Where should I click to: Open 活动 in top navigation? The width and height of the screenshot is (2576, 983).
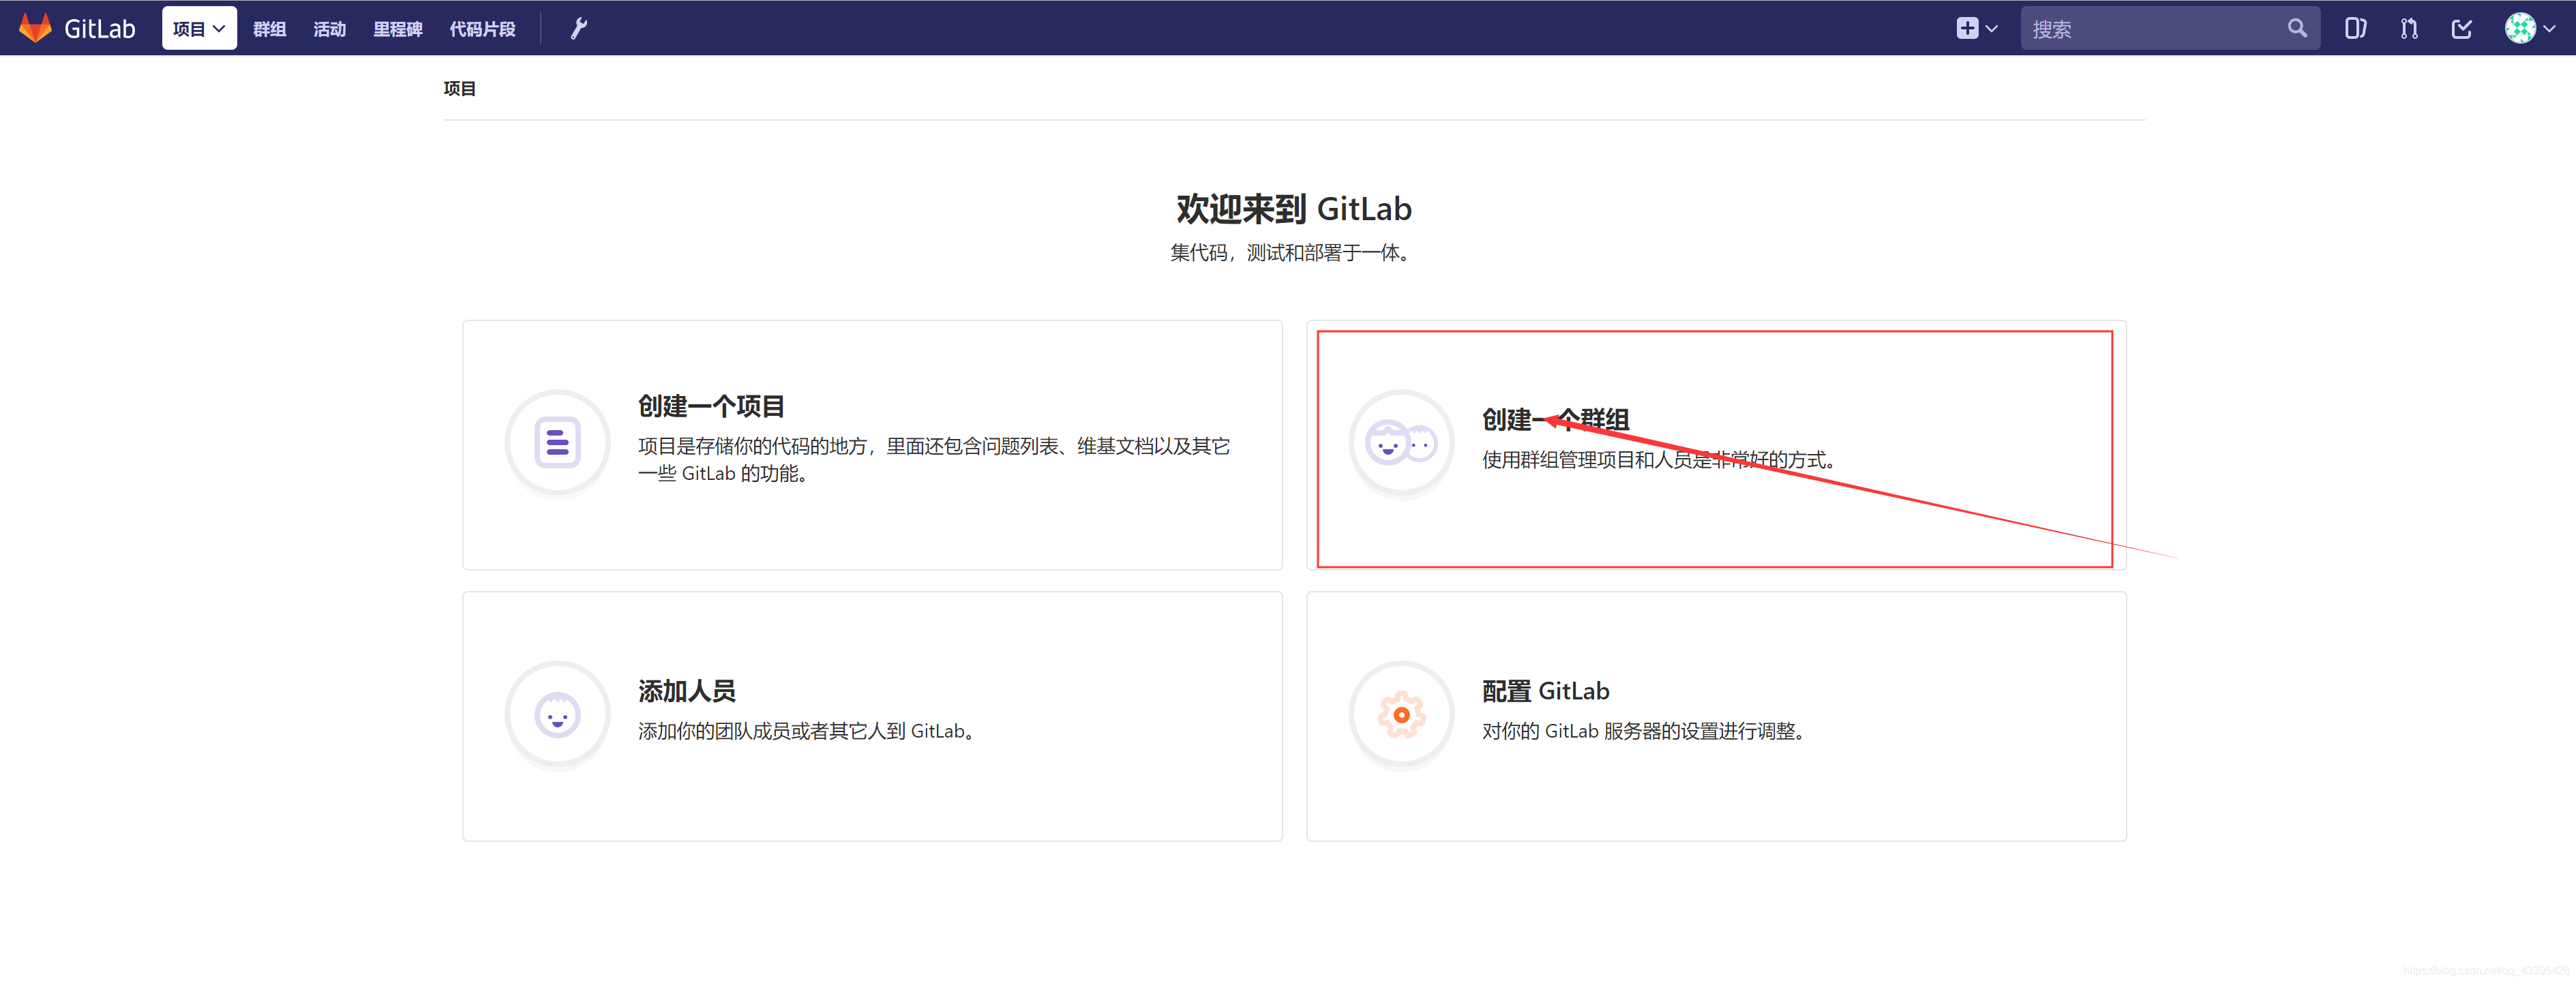coord(329,29)
